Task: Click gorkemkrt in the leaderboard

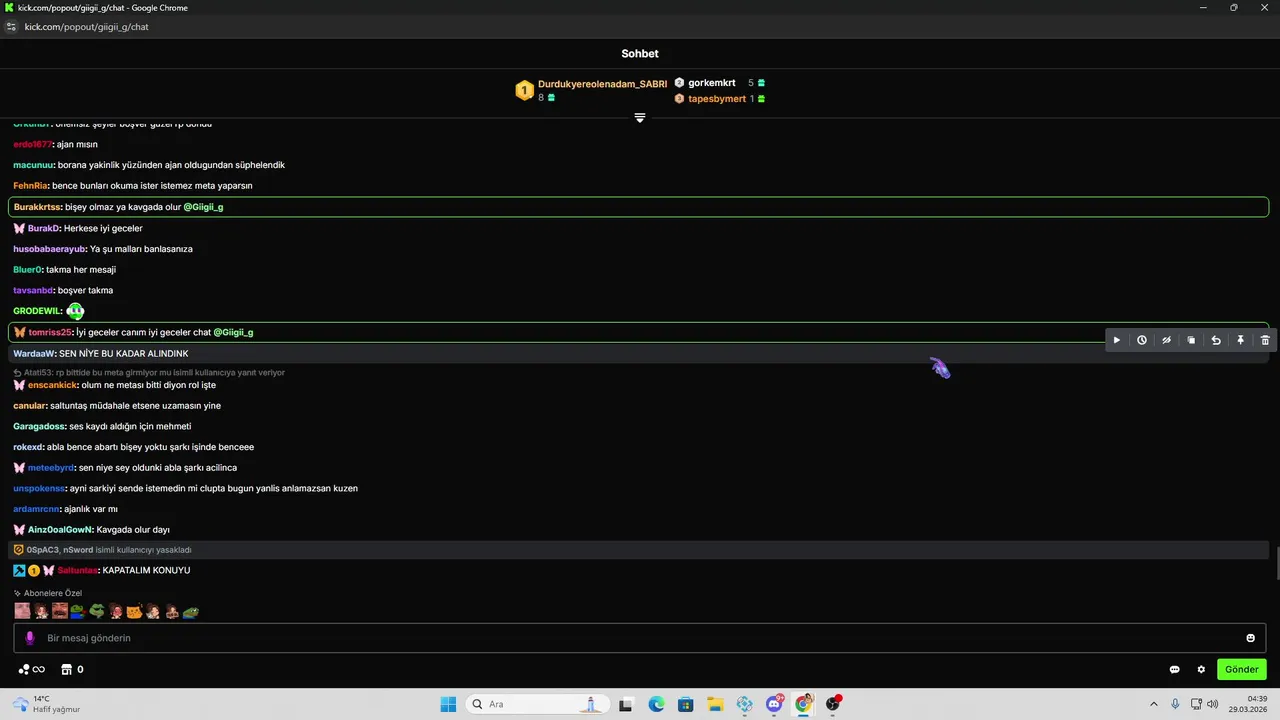Action: pos(712,83)
